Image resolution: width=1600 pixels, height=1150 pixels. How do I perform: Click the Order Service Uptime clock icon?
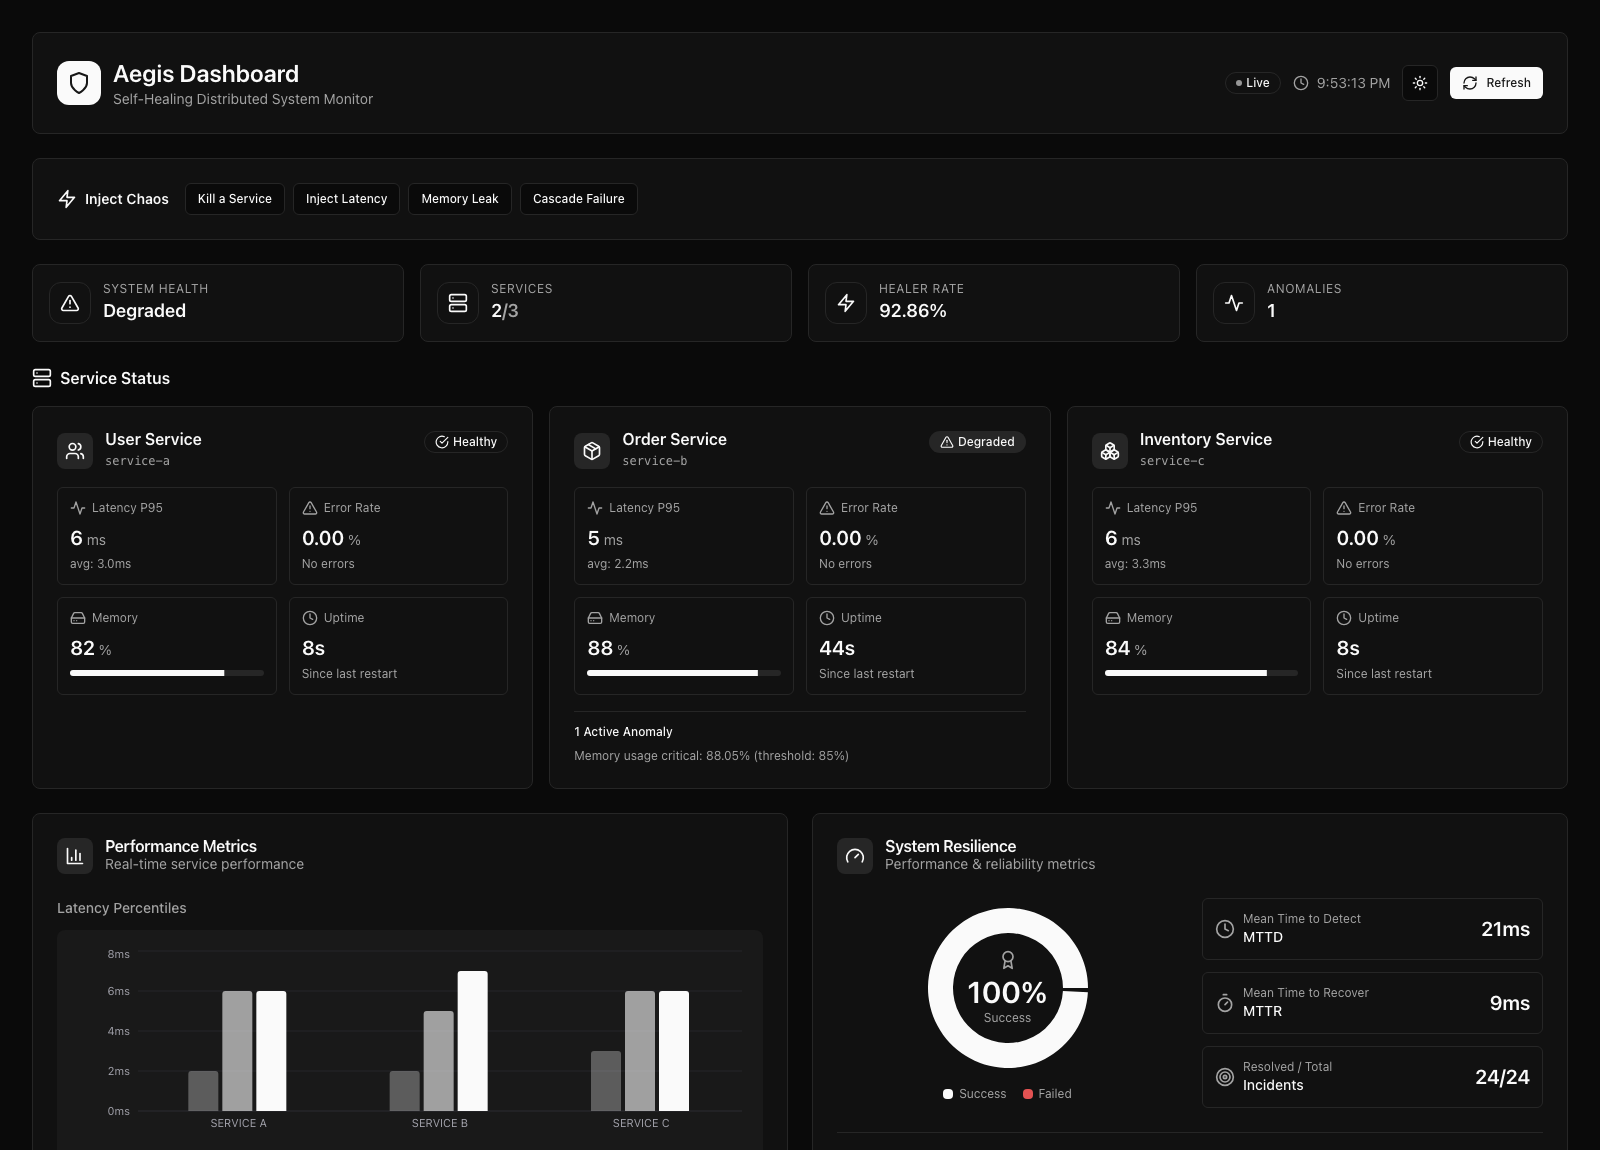pyautogui.click(x=827, y=618)
